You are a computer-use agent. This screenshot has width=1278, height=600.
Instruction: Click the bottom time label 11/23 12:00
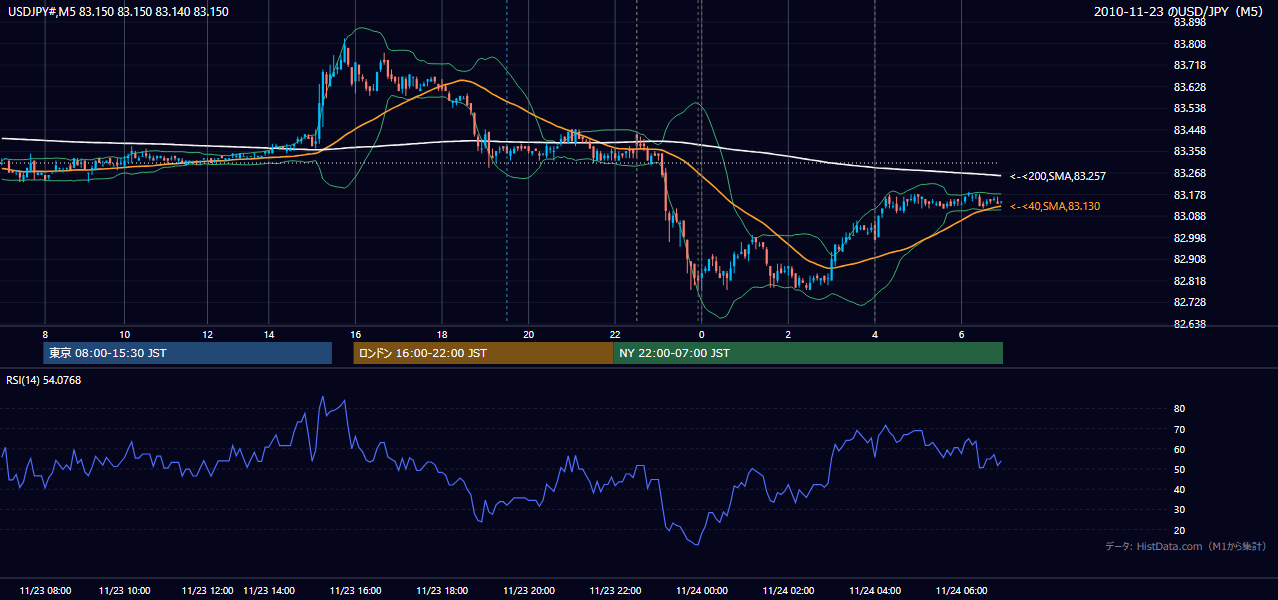pyautogui.click(x=208, y=590)
